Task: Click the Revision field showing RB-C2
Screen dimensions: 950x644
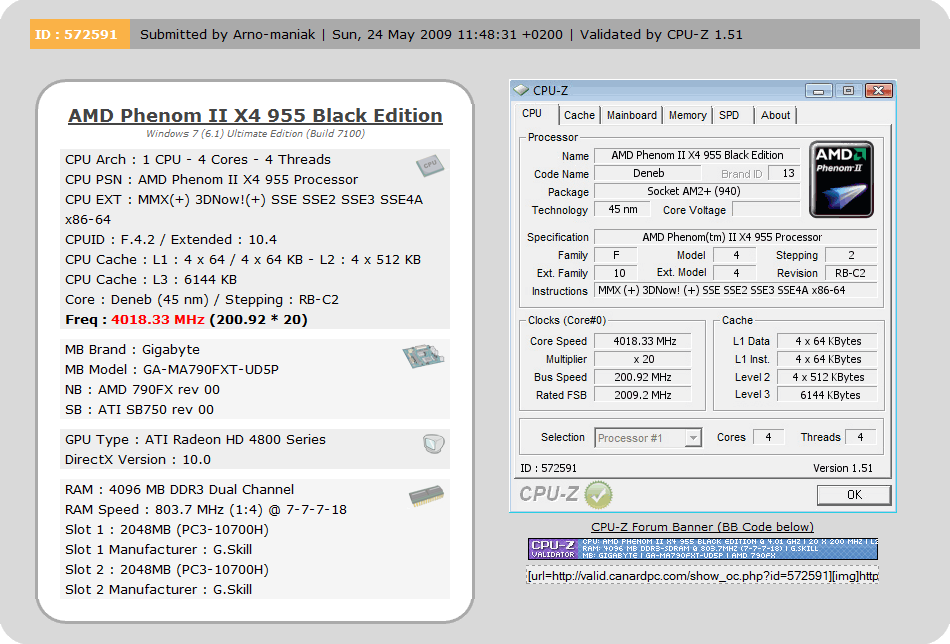Action: [851, 273]
